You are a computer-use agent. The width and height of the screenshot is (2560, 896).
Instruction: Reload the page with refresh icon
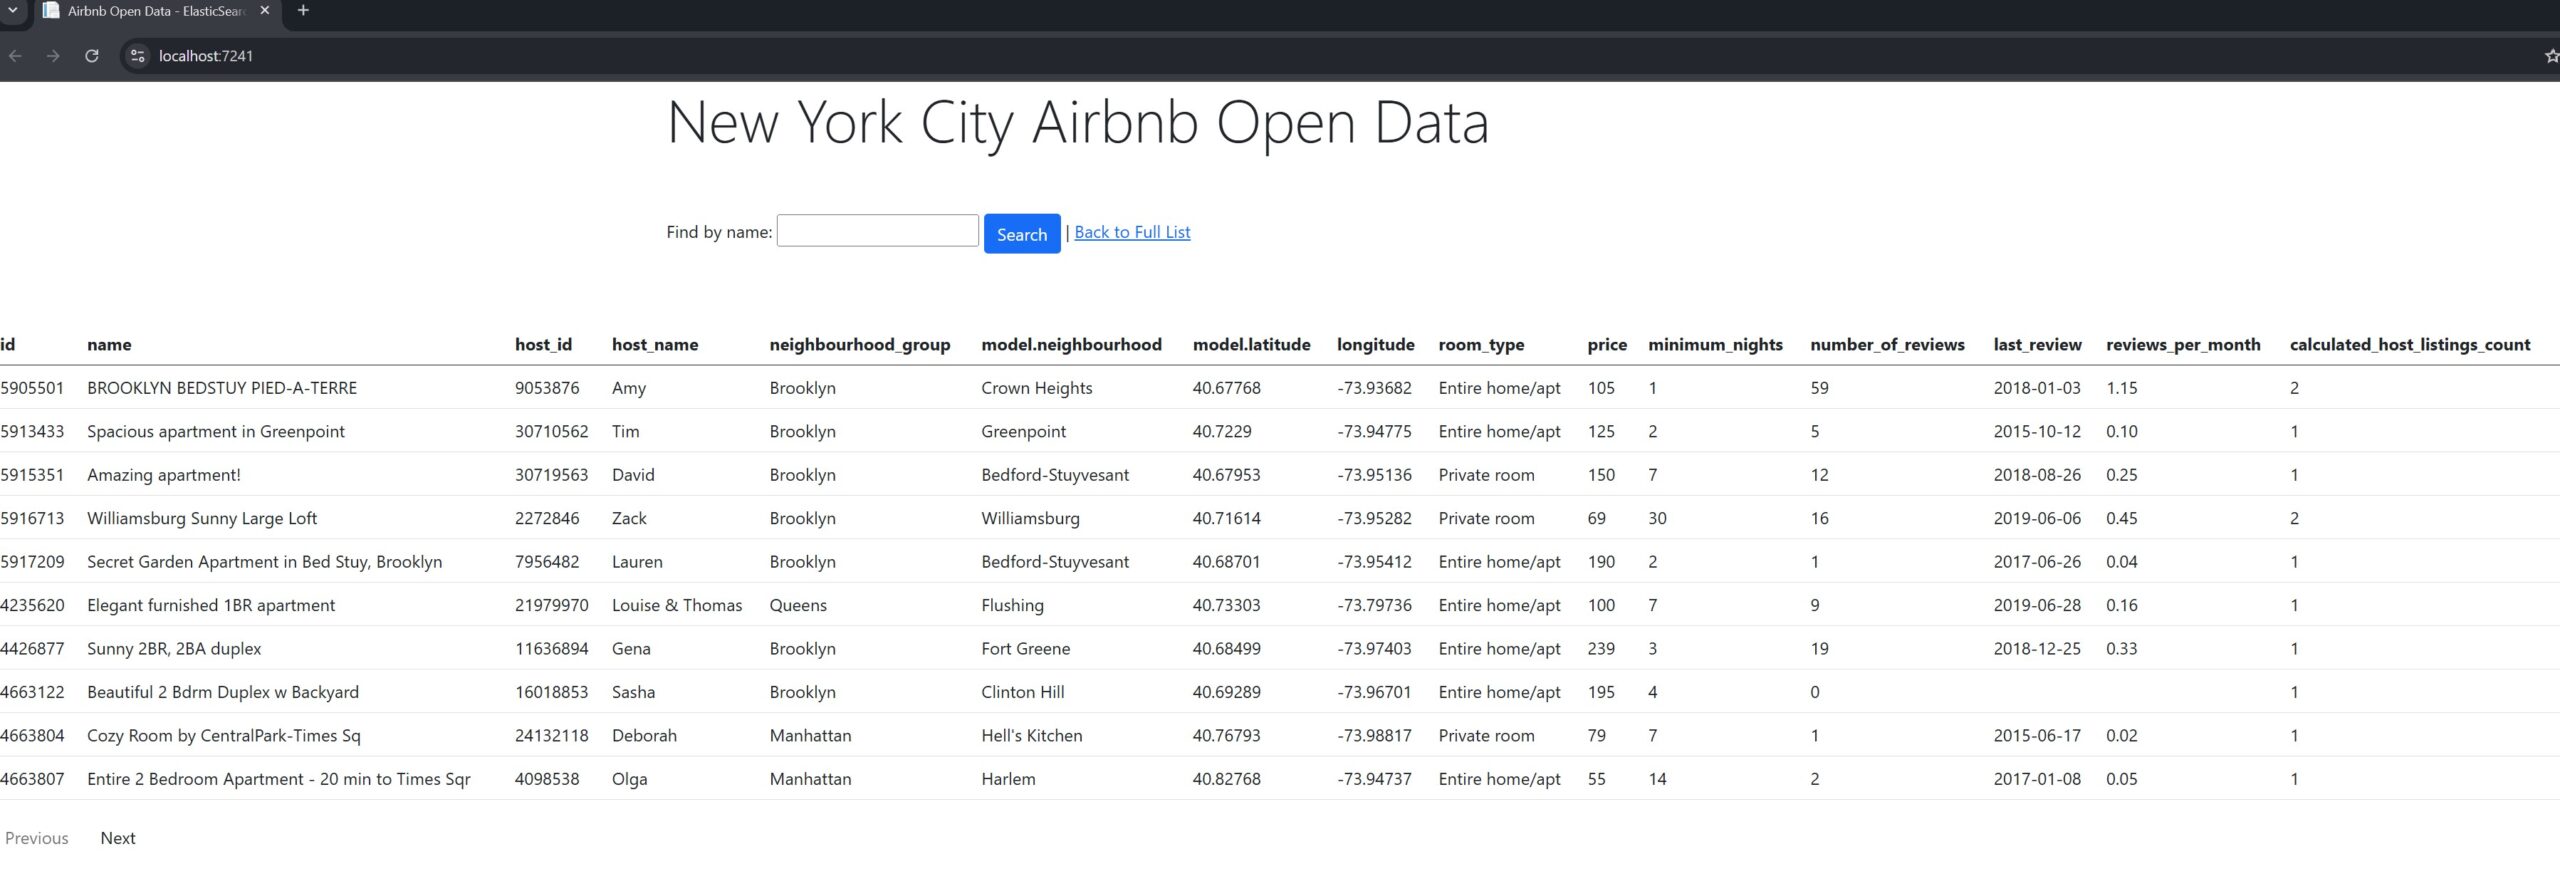click(x=92, y=56)
